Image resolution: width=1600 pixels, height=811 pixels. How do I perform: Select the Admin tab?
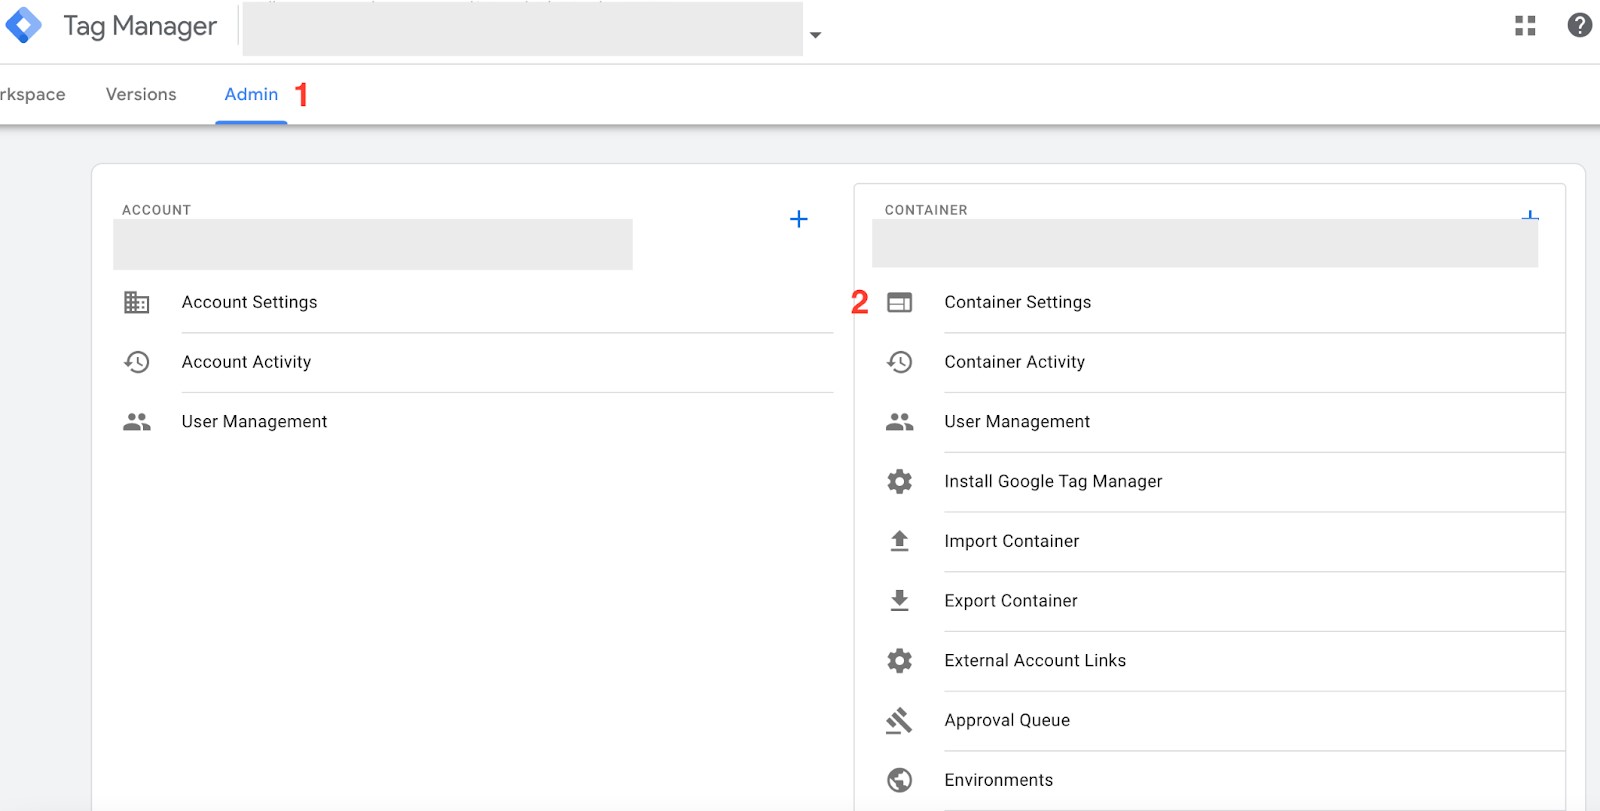[x=251, y=94]
